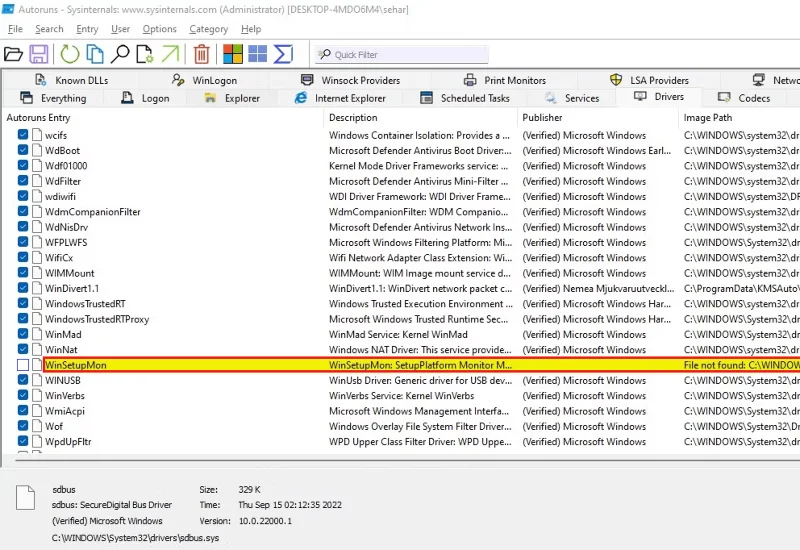Viewport: 800px width, 550px height.
Task: Uncheck the WpdUpFltr entry checkbox
Action: 23,441
